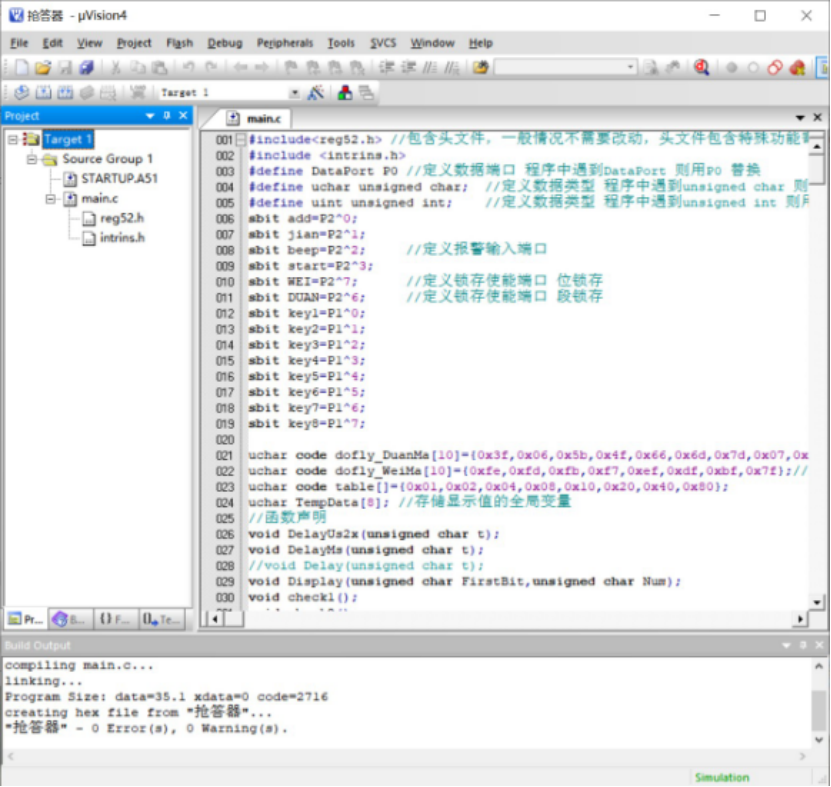
Task: Paste with the clipboard icon
Action: click(160, 67)
